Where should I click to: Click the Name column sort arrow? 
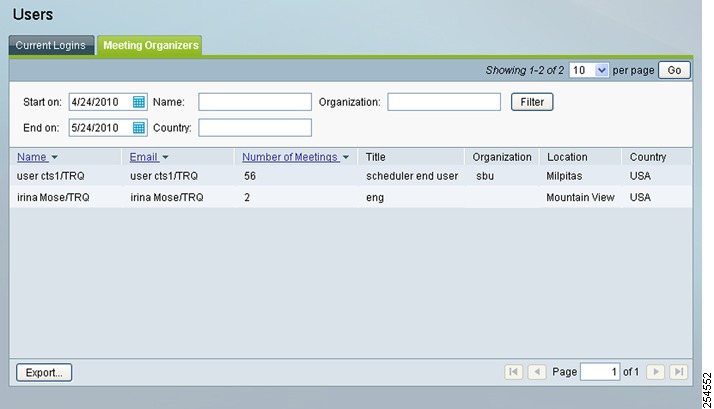55,157
